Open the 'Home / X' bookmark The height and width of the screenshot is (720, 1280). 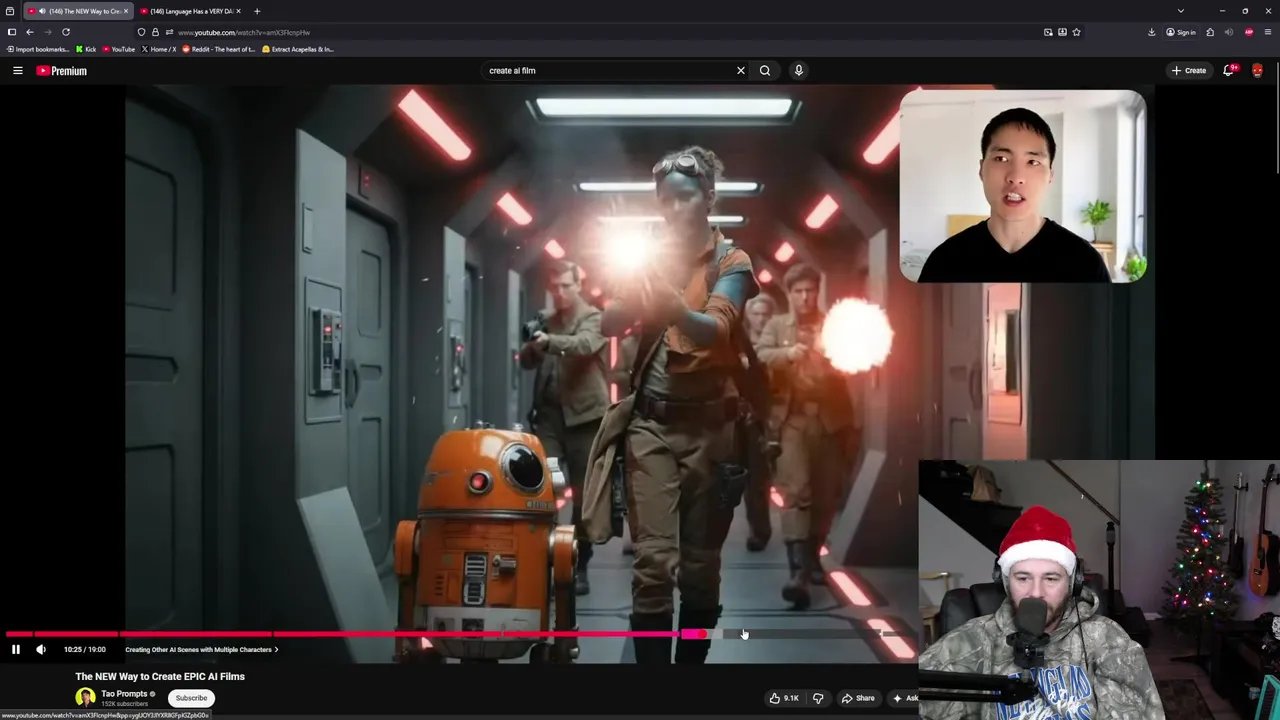[x=158, y=49]
